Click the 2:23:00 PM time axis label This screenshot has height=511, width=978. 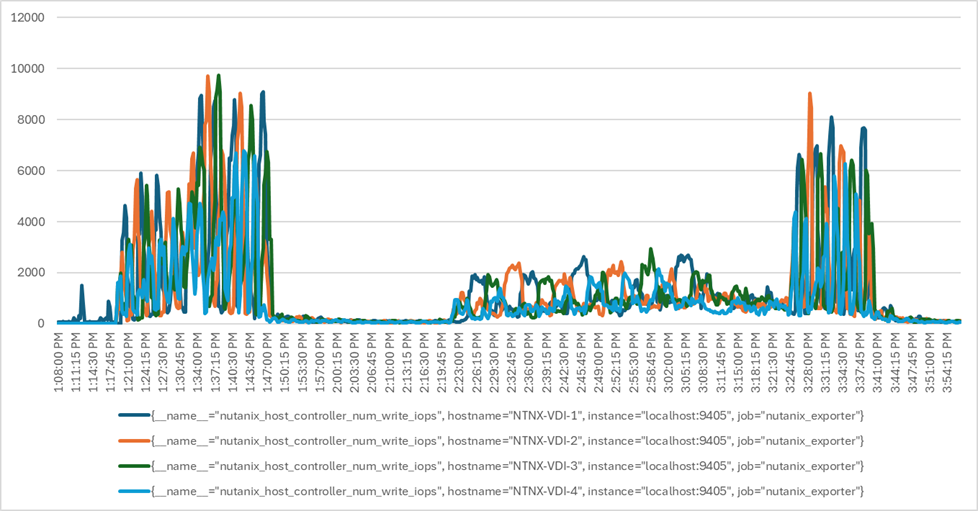[x=460, y=363]
